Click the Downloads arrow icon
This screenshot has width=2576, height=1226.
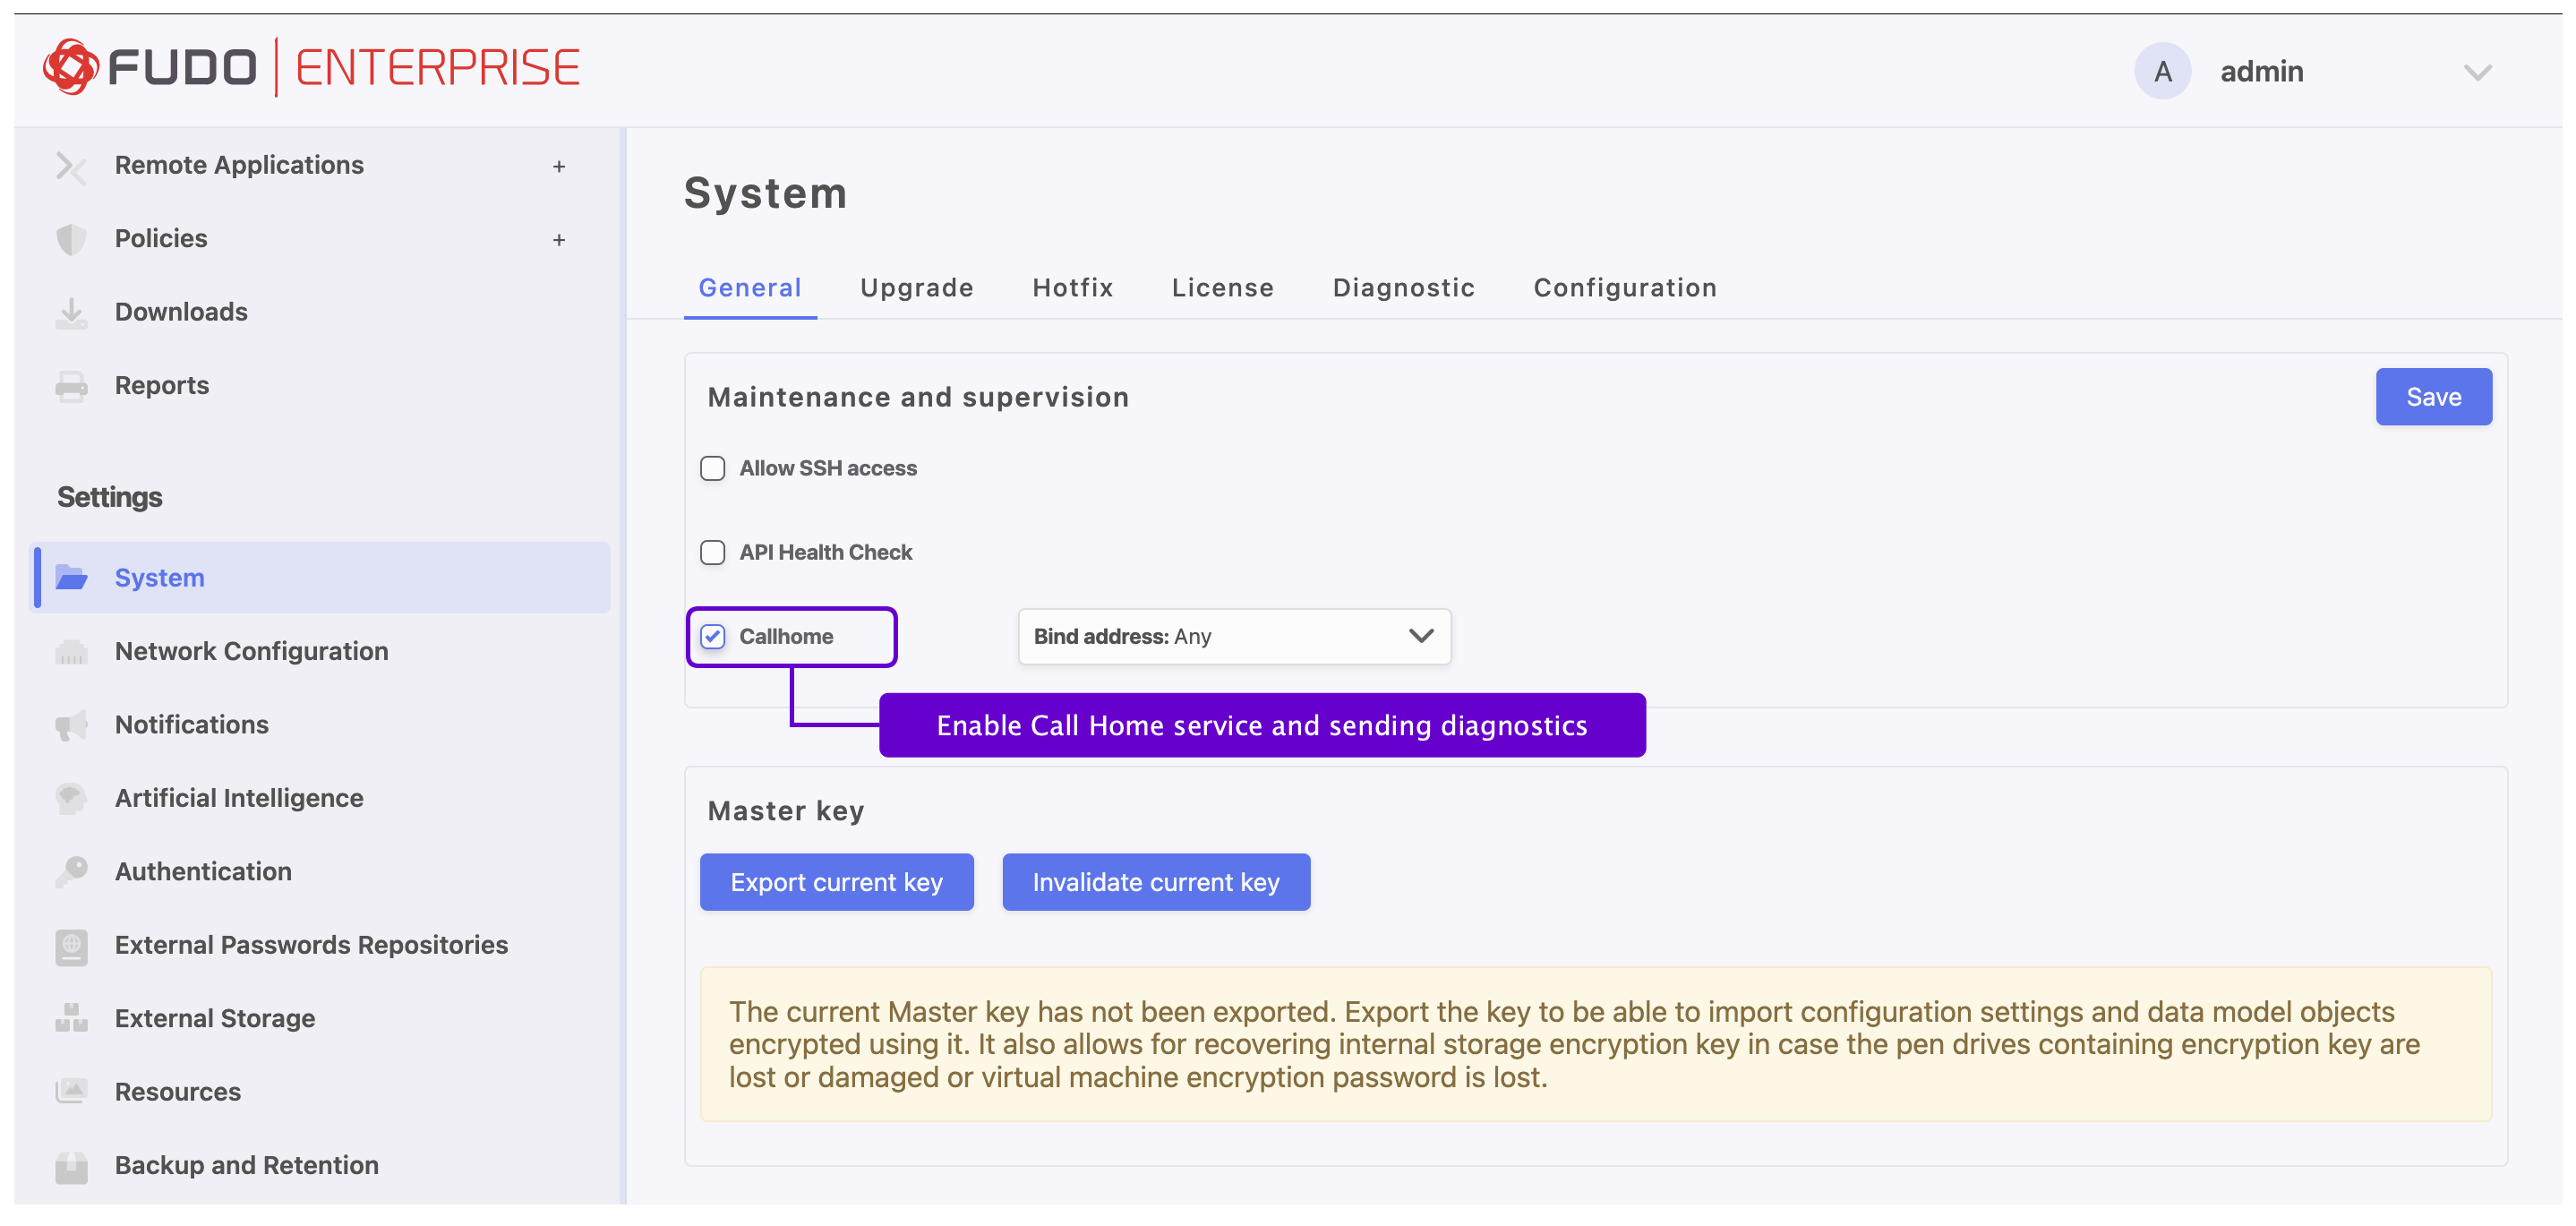pos(71,313)
